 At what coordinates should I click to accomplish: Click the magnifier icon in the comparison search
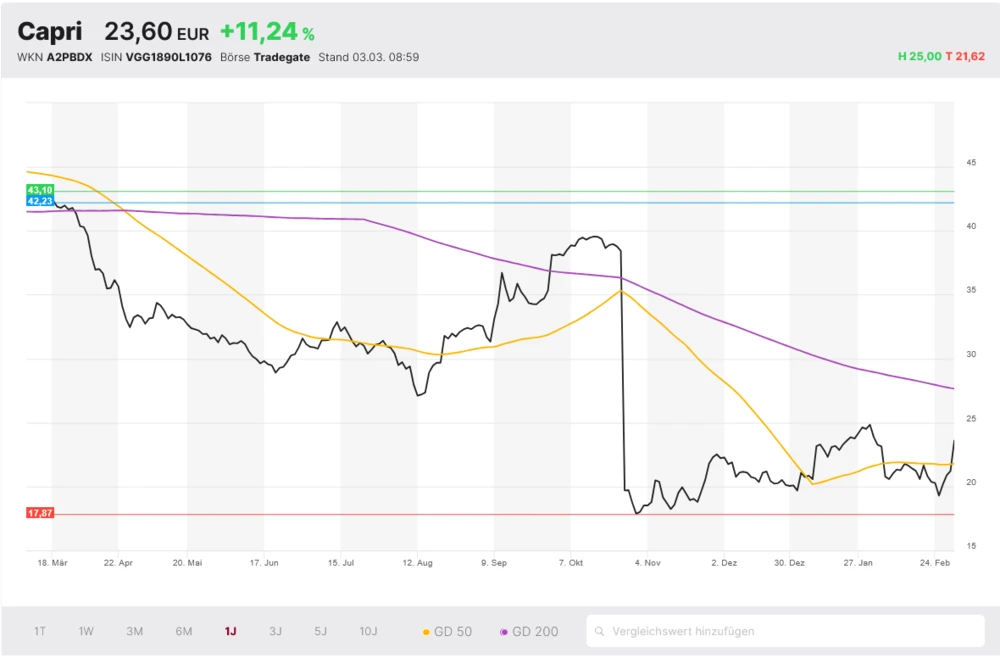pyautogui.click(x=600, y=631)
